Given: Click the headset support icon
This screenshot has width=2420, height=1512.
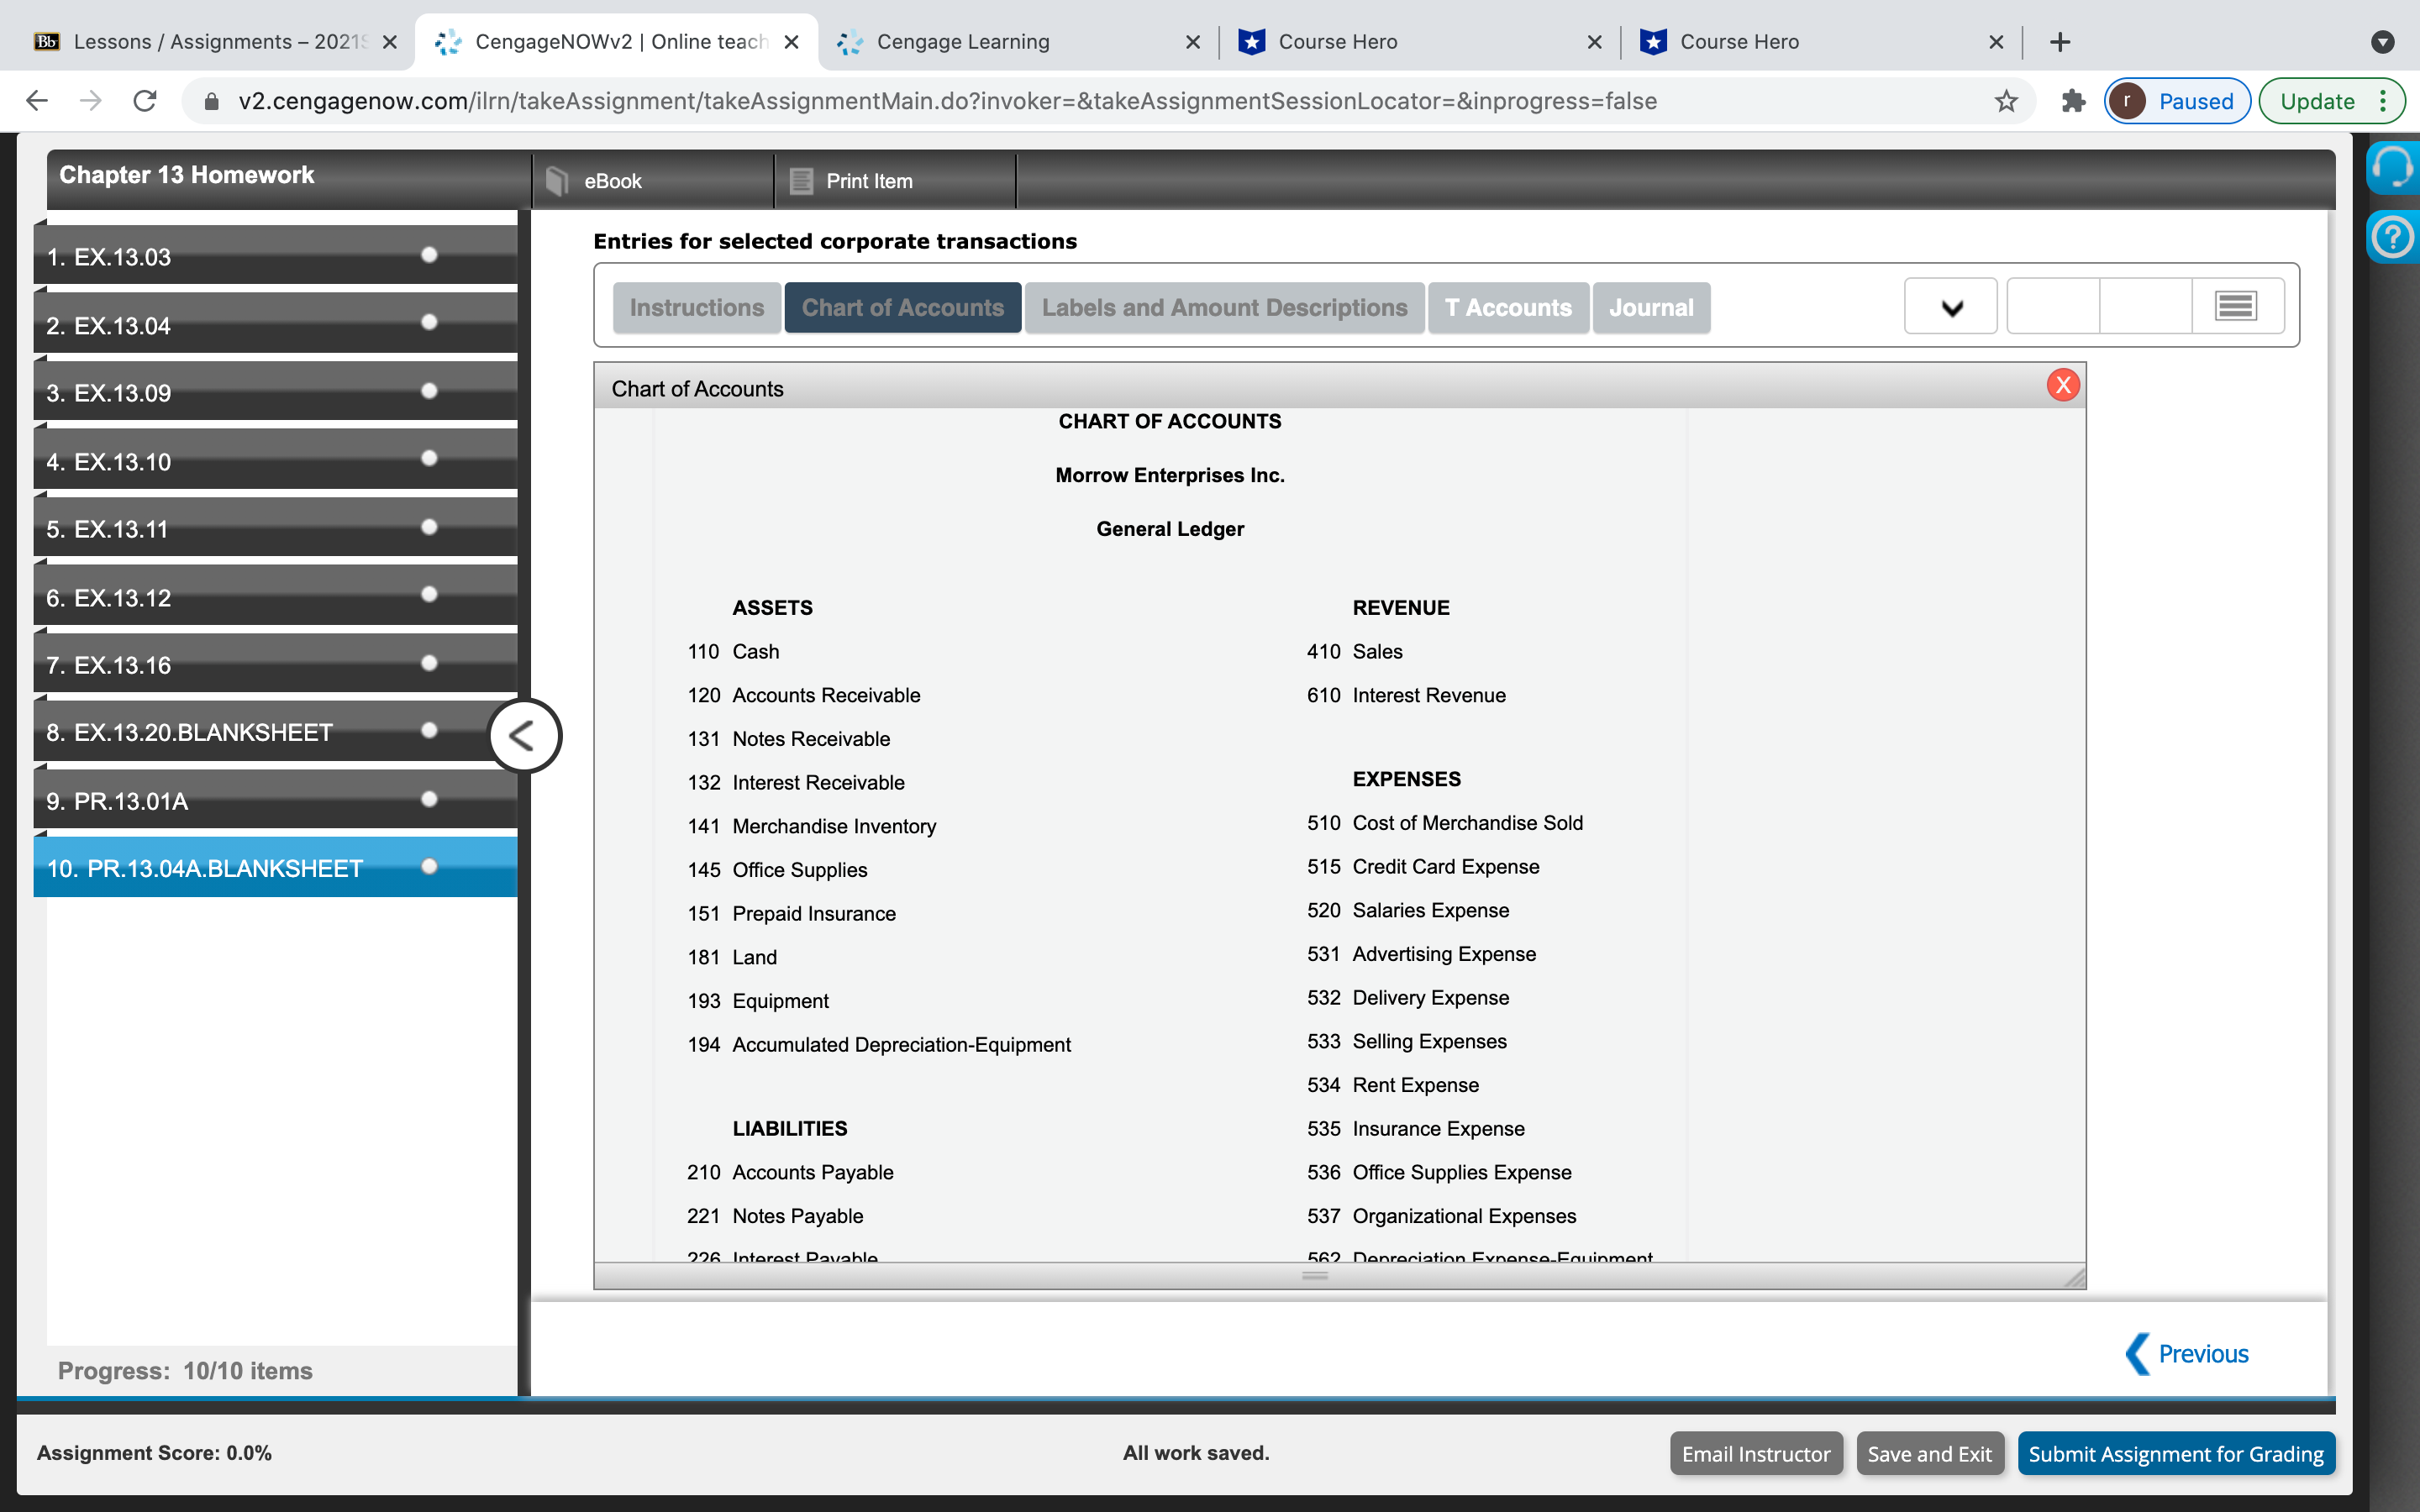Looking at the screenshot, I should tap(2392, 168).
